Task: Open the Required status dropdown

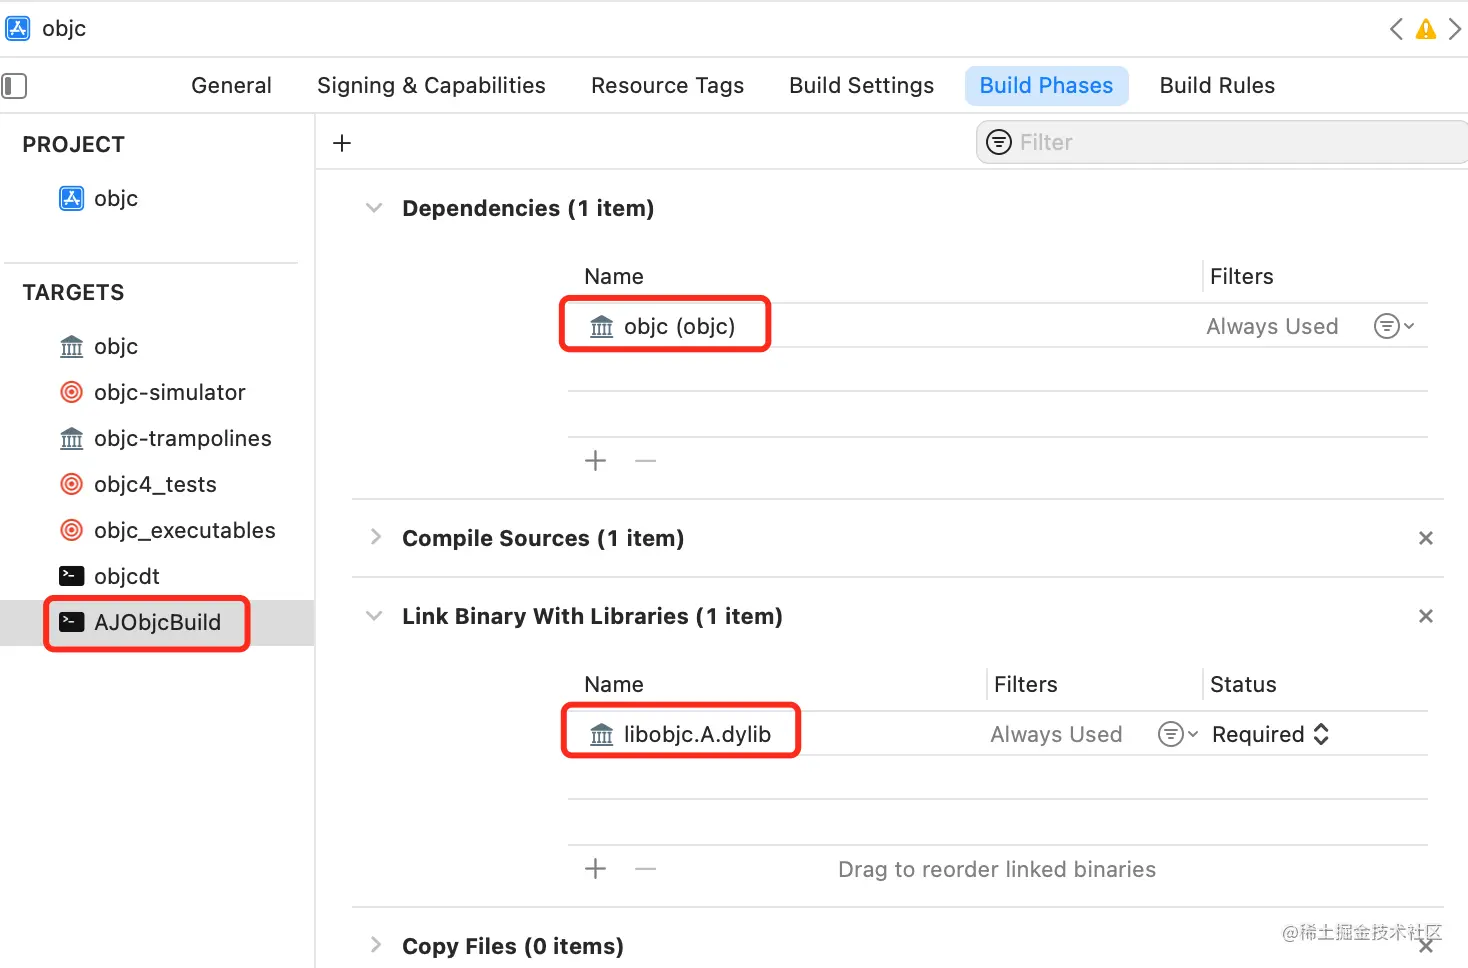Action: (1270, 734)
